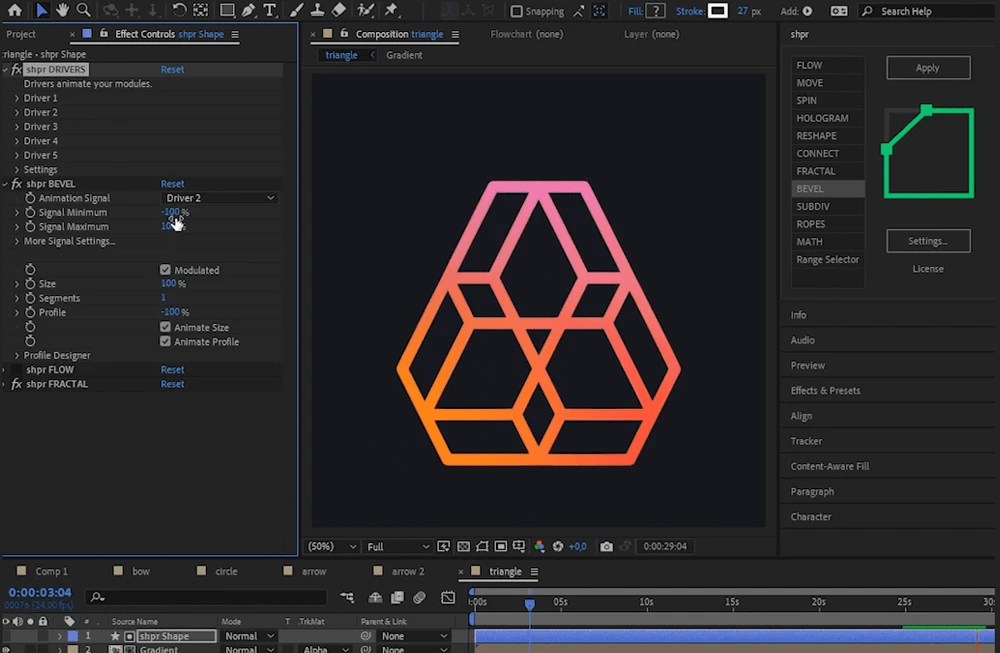Select the Rotation tool
This screenshot has height=653, width=1000.
click(179, 11)
